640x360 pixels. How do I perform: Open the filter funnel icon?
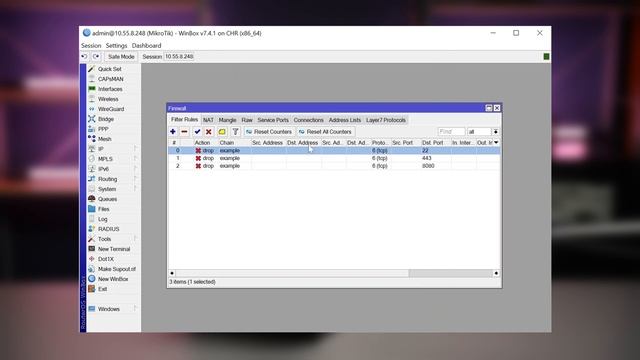pos(236,132)
